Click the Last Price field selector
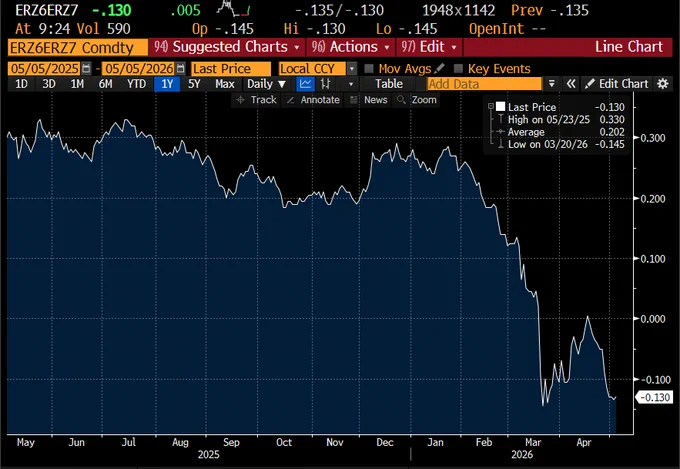680x469 pixels. (231, 69)
